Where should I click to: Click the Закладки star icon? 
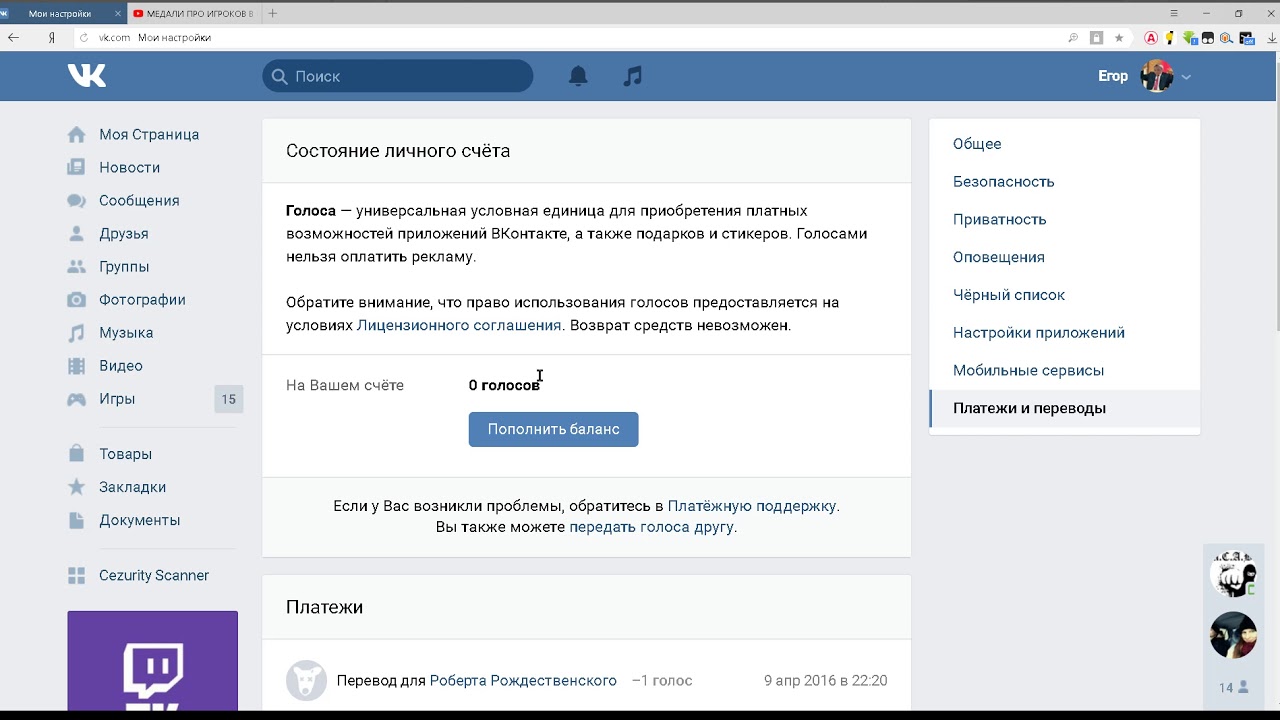[76, 487]
